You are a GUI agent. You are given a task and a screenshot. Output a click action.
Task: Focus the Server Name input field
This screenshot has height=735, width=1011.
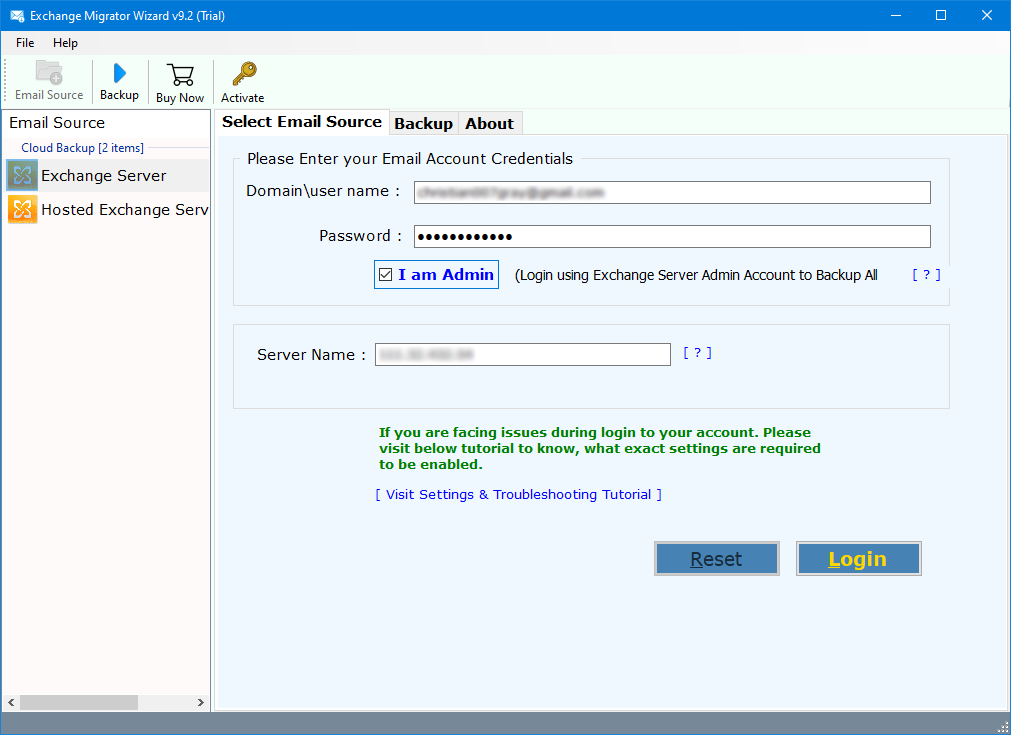pos(523,355)
